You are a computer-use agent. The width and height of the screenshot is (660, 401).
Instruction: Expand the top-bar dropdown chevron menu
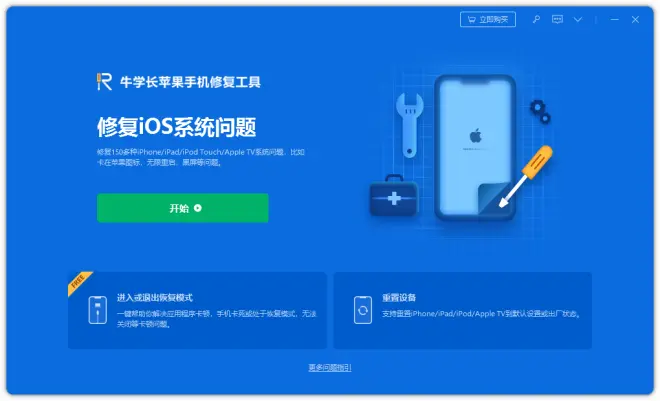pyautogui.click(x=578, y=19)
